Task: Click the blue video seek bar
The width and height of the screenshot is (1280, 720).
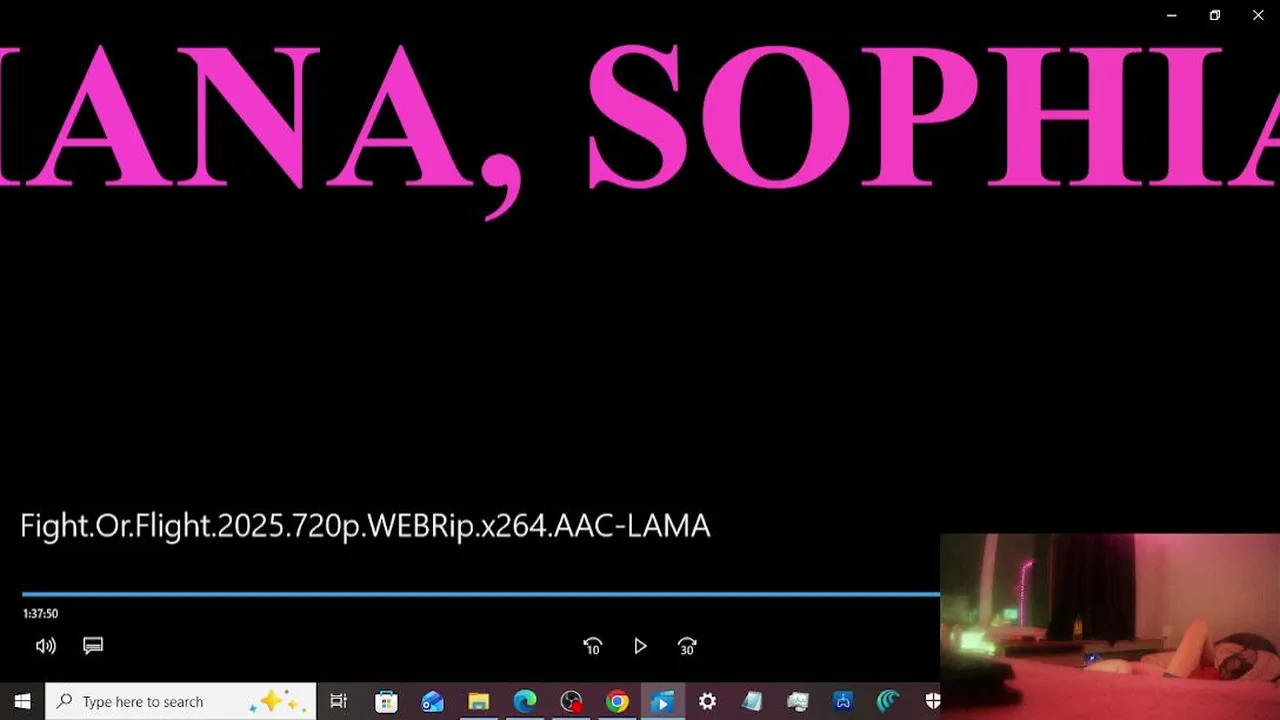Action: click(x=481, y=594)
